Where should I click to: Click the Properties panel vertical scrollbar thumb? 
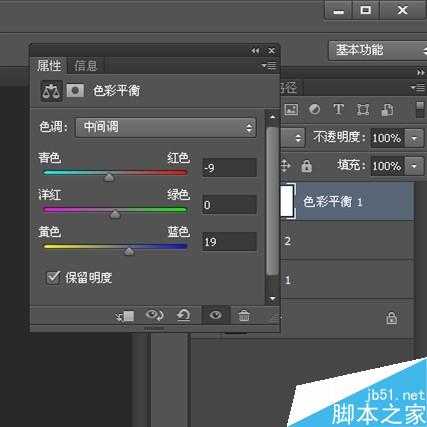[x=272, y=200]
